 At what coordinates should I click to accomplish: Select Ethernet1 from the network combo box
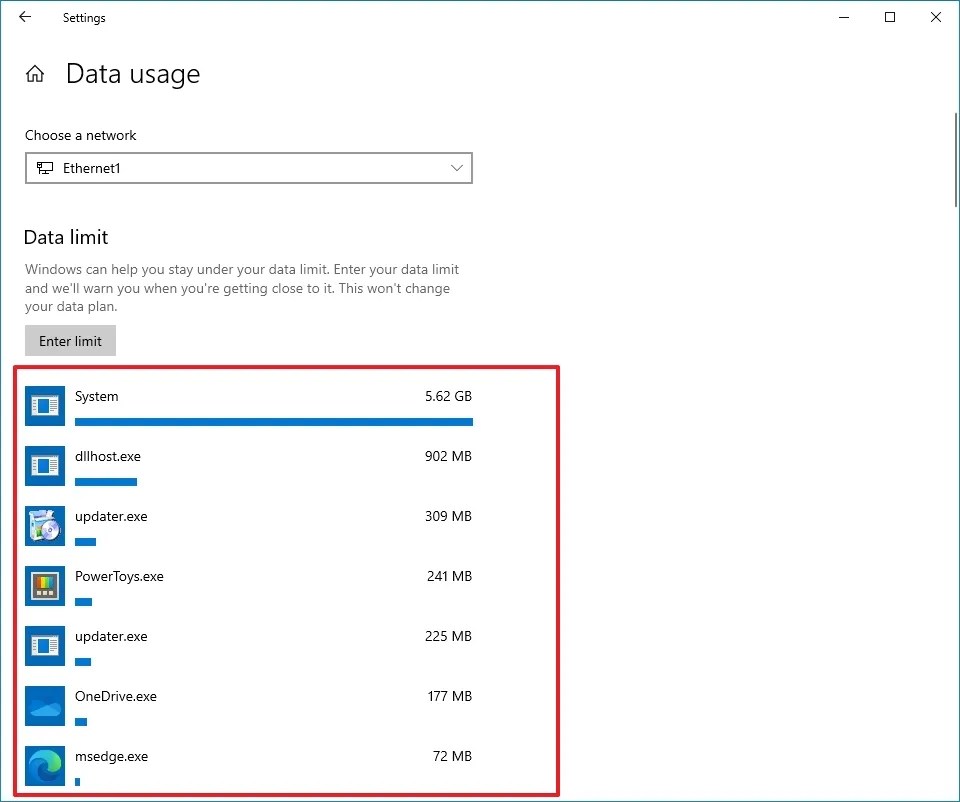coord(248,168)
